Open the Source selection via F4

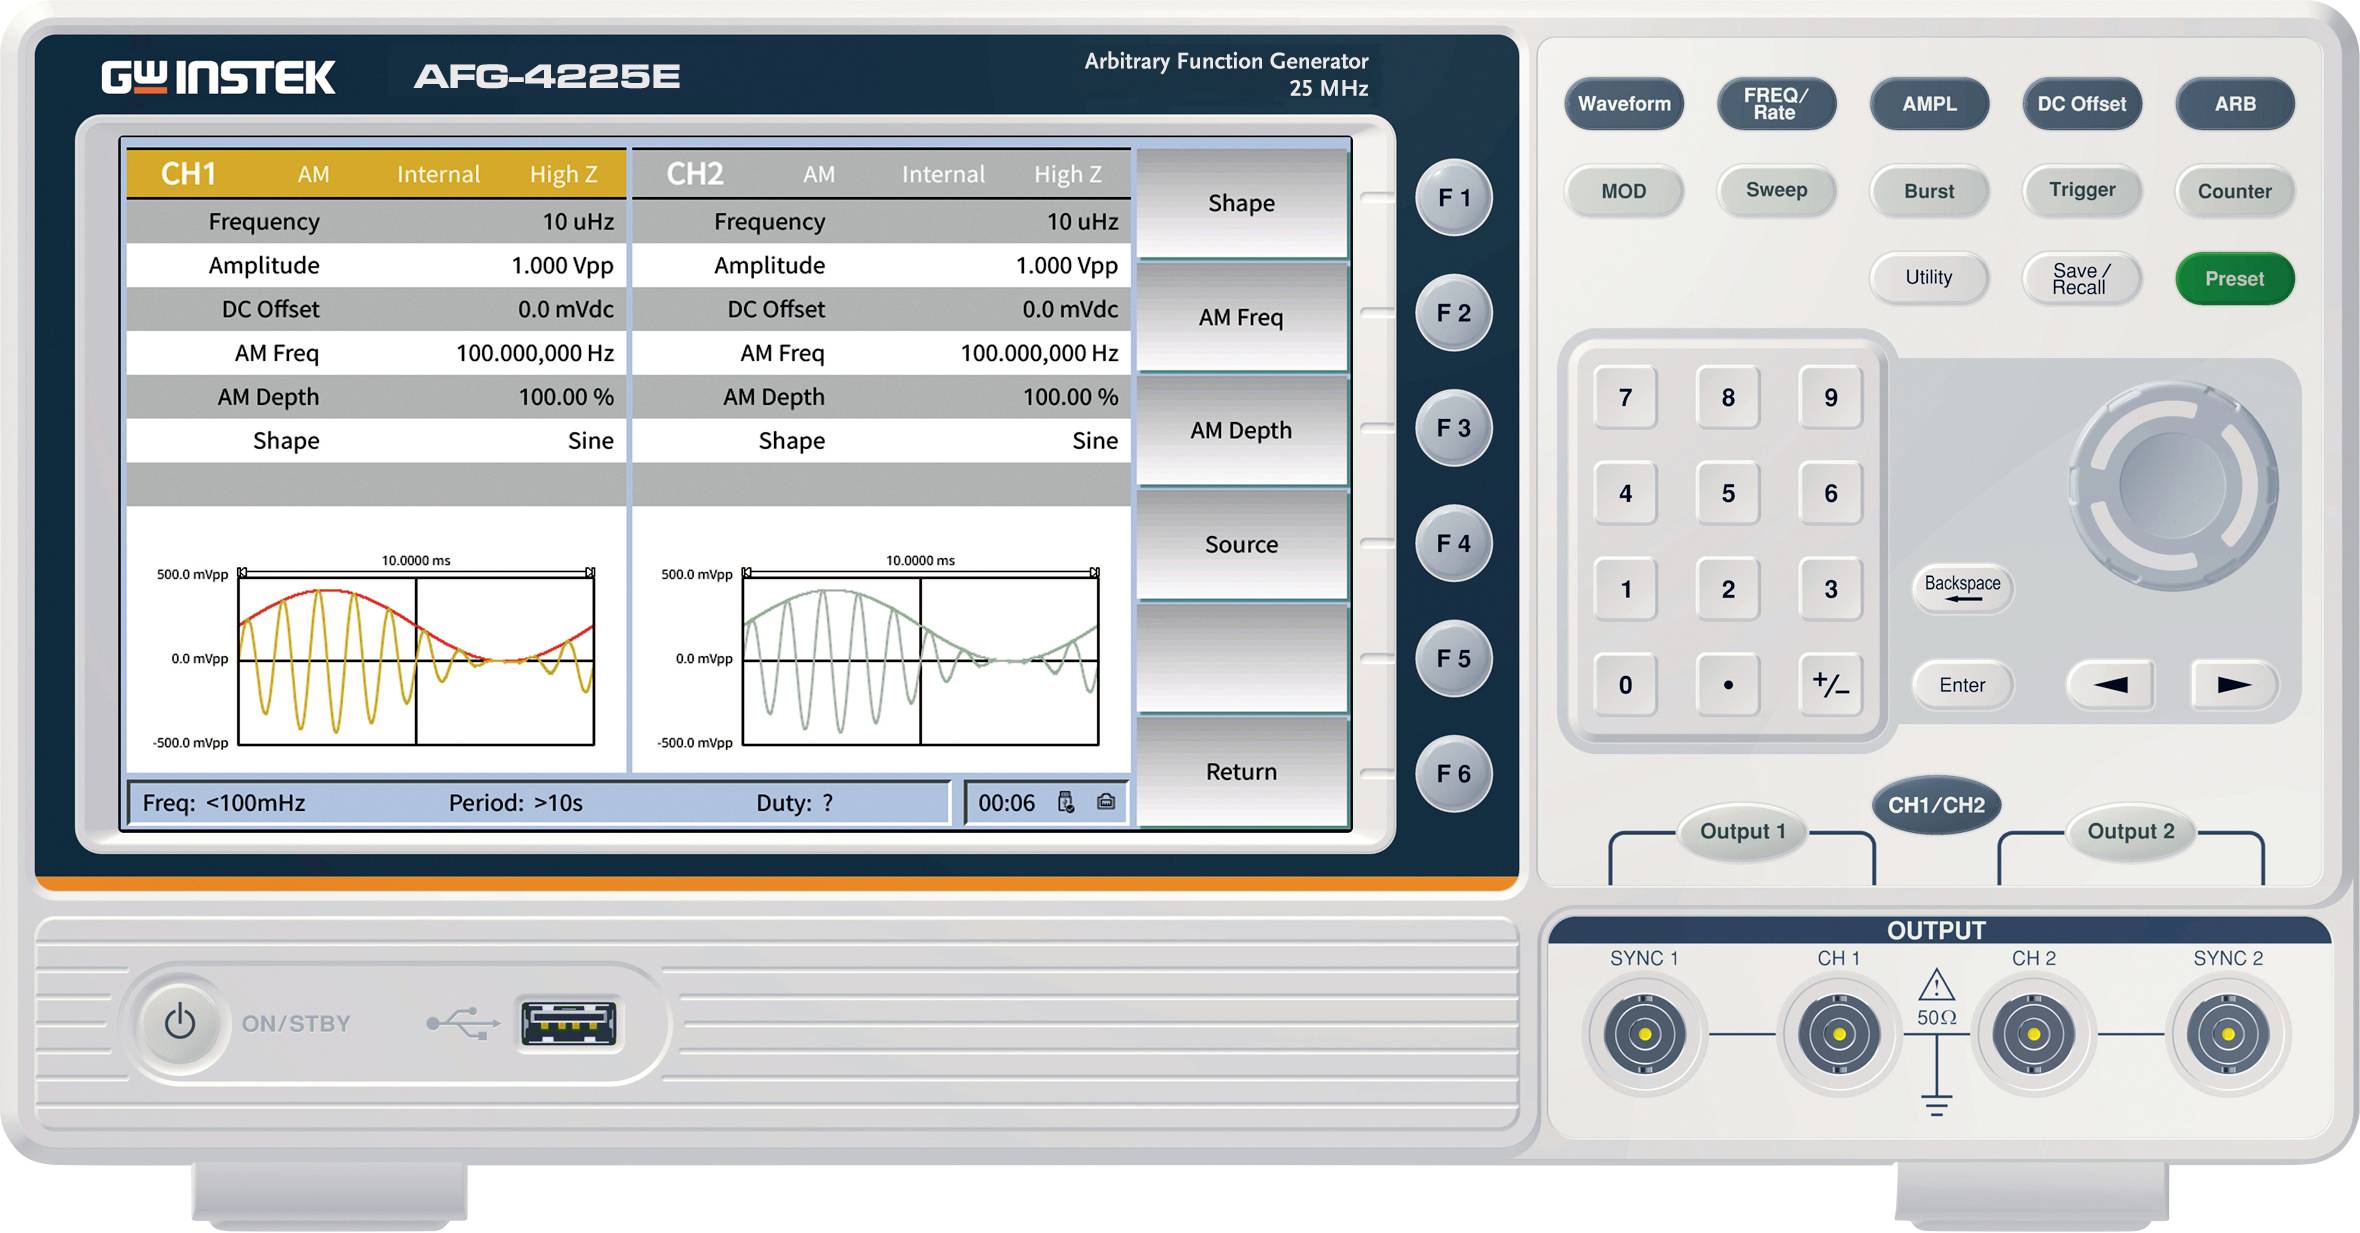(1453, 545)
